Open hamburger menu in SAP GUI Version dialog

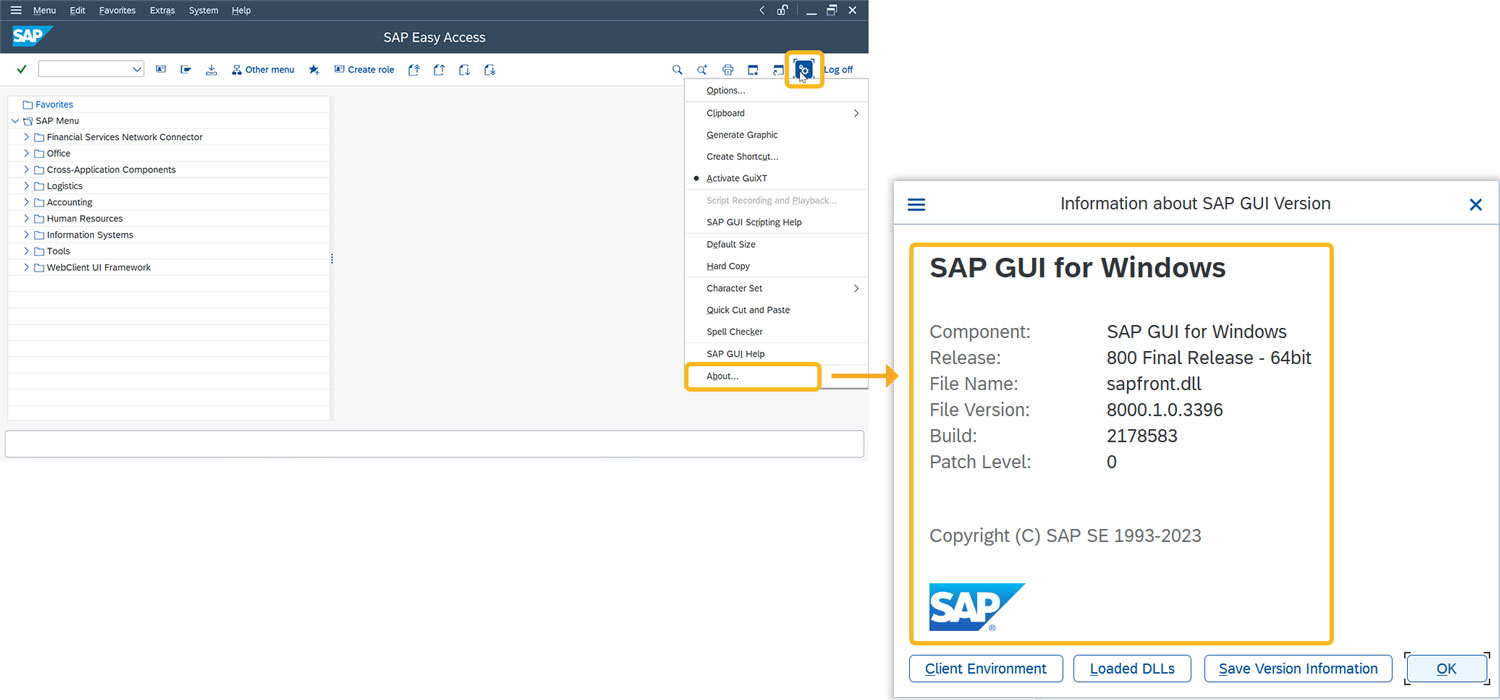coord(916,204)
